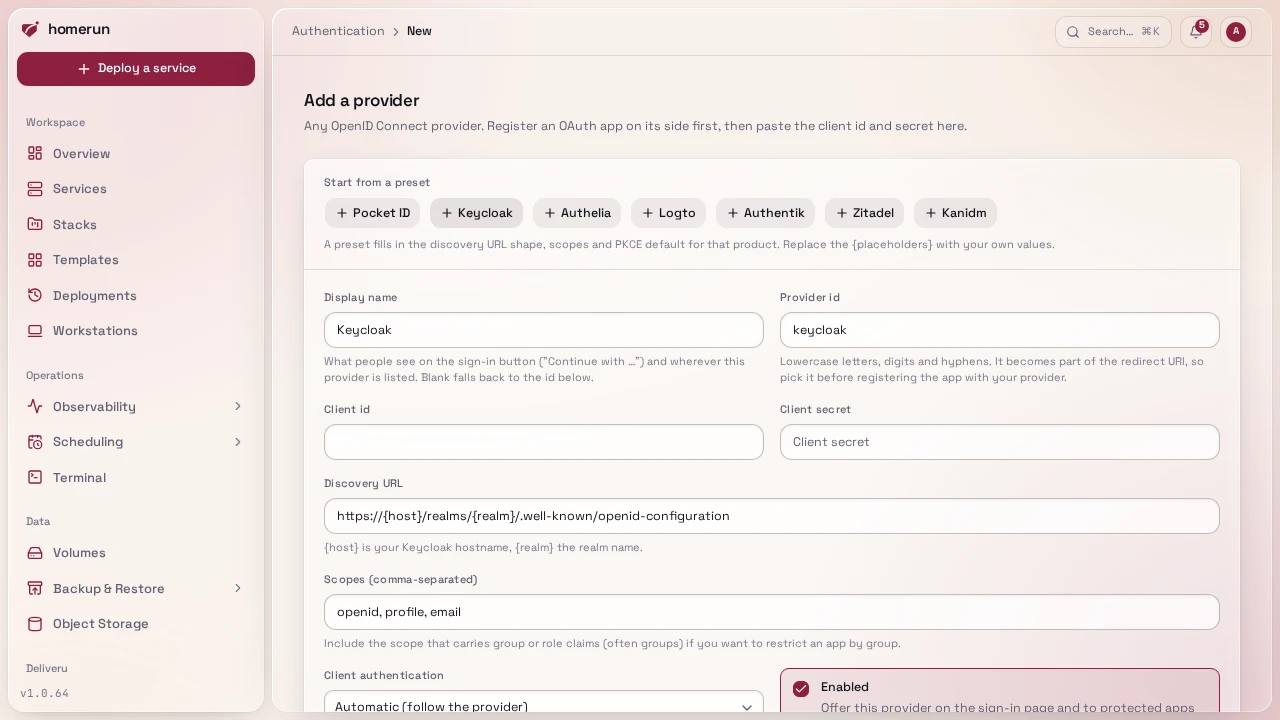Click the Templates sidebar icon
Viewport: 1280px width, 720px height.
[x=35, y=259]
